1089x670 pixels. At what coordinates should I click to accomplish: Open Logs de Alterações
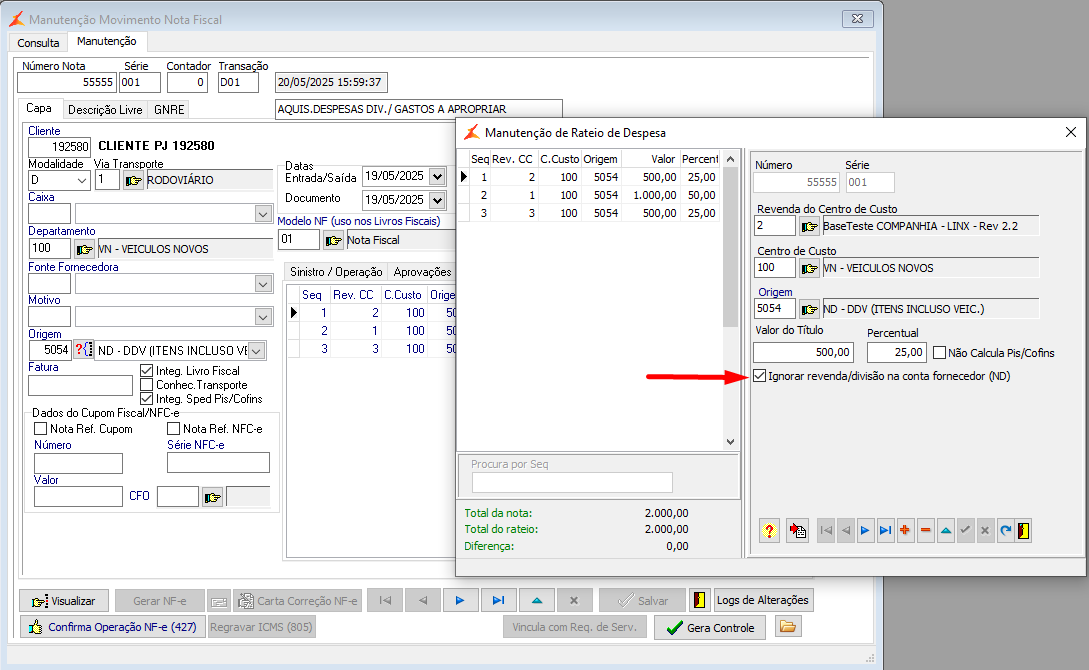(x=763, y=600)
